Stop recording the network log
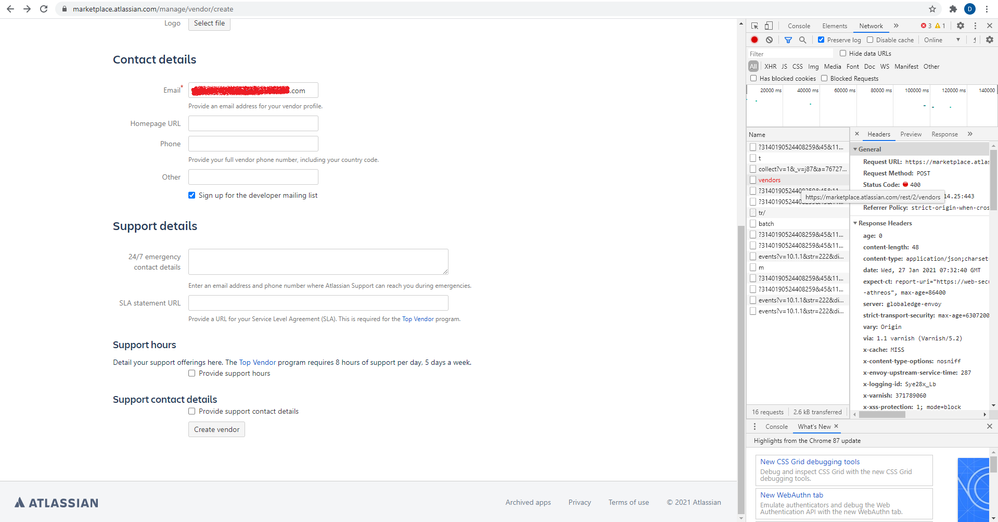This screenshot has height=522, width=998. point(755,40)
